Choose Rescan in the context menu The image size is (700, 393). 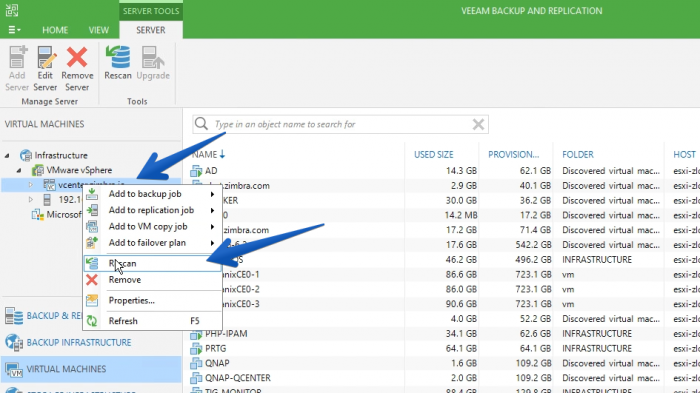click(x=152, y=263)
